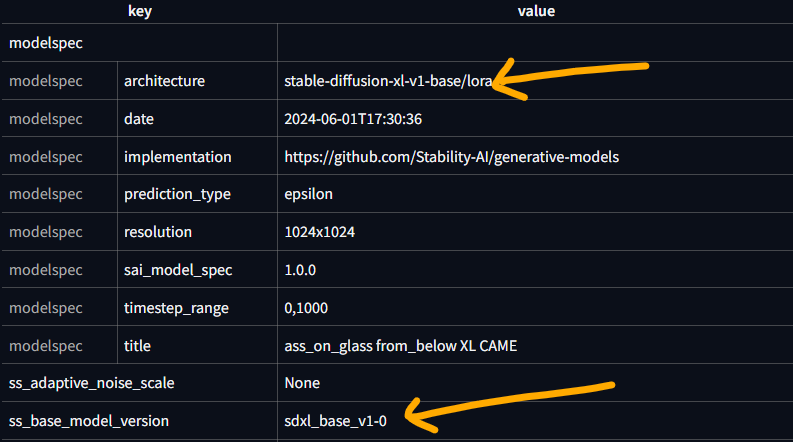Select the stable-diffusion-xl-v1-base/lora value
The image size is (793, 442).
point(388,81)
